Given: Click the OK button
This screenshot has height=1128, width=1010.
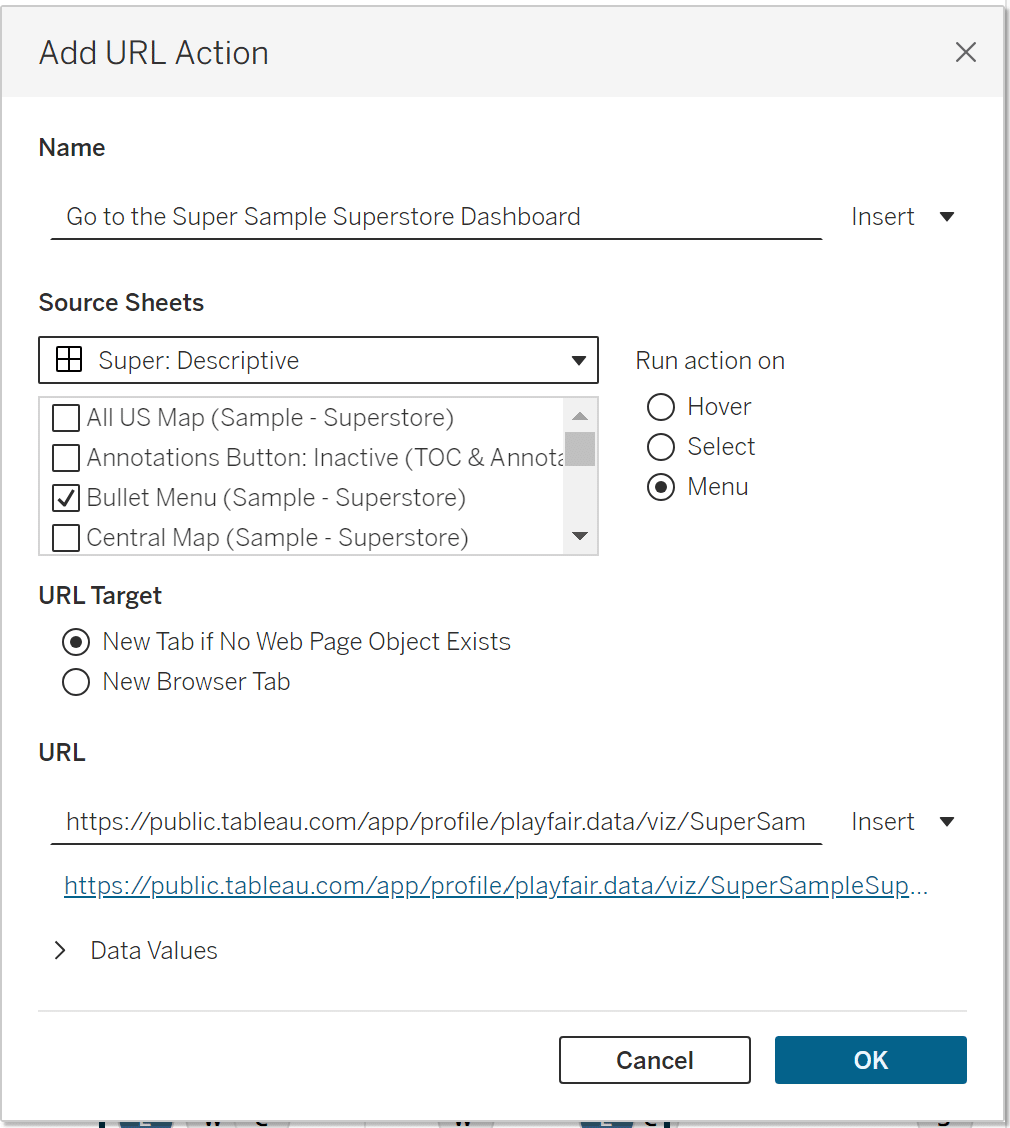Looking at the screenshot, I should (x=870, y=1060).
